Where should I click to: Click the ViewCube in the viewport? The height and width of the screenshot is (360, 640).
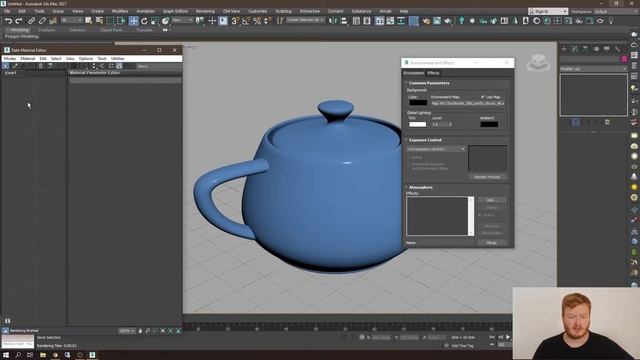538,62
